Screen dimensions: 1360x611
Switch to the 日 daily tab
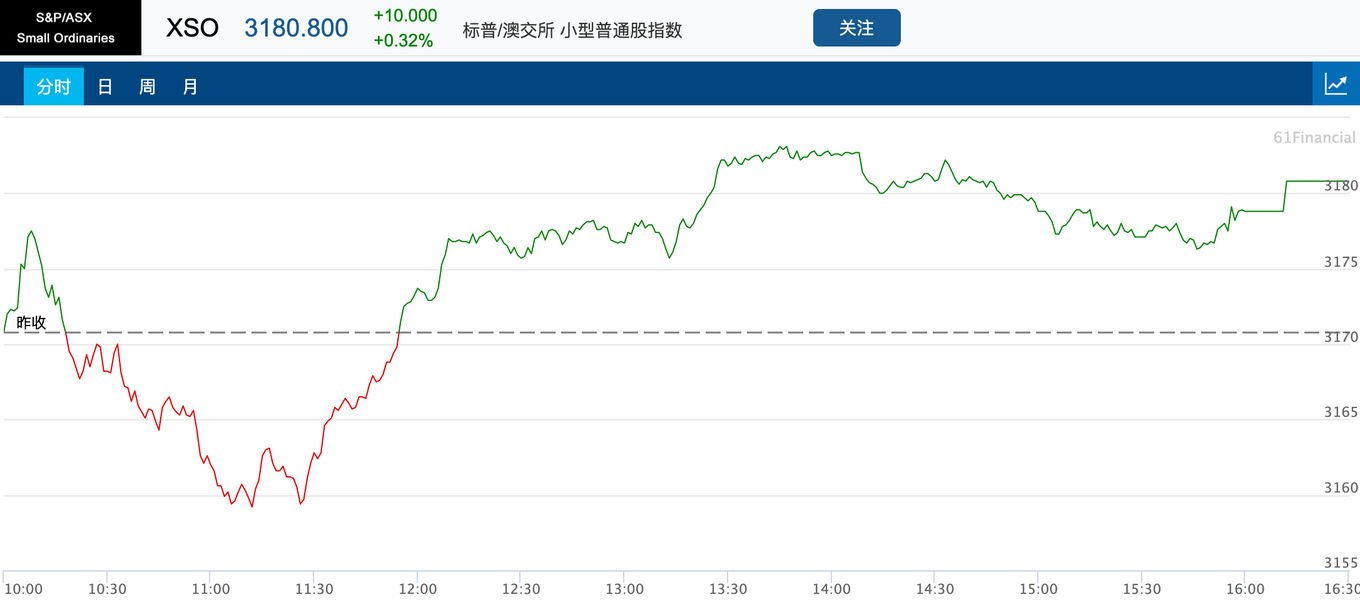(x=105, y=87)
